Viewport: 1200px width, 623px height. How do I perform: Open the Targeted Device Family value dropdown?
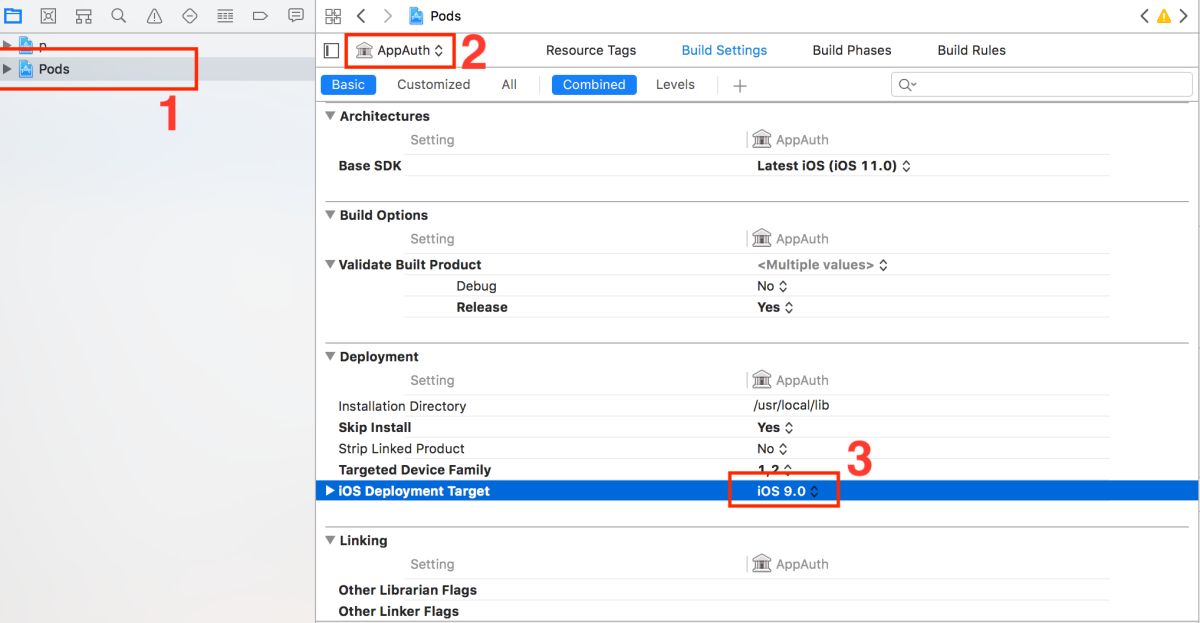(775, 469)
